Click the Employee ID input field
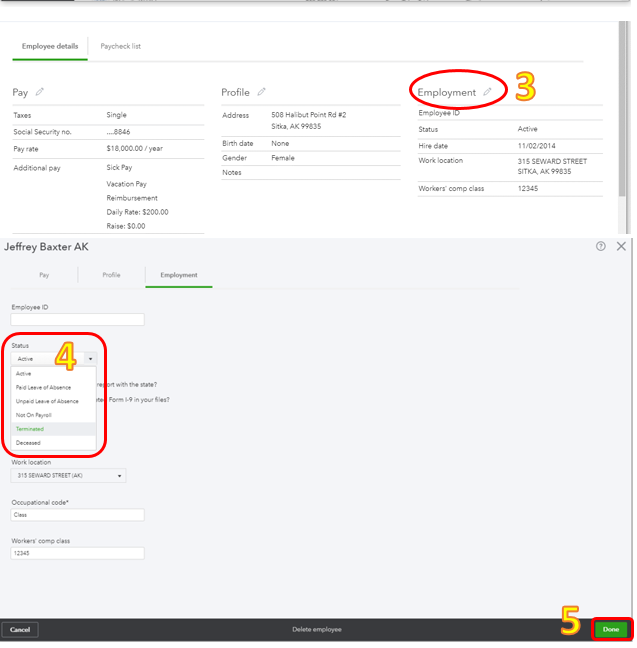Screen dimensions: 637x648 pyautogui.click(x=78, y=320)
